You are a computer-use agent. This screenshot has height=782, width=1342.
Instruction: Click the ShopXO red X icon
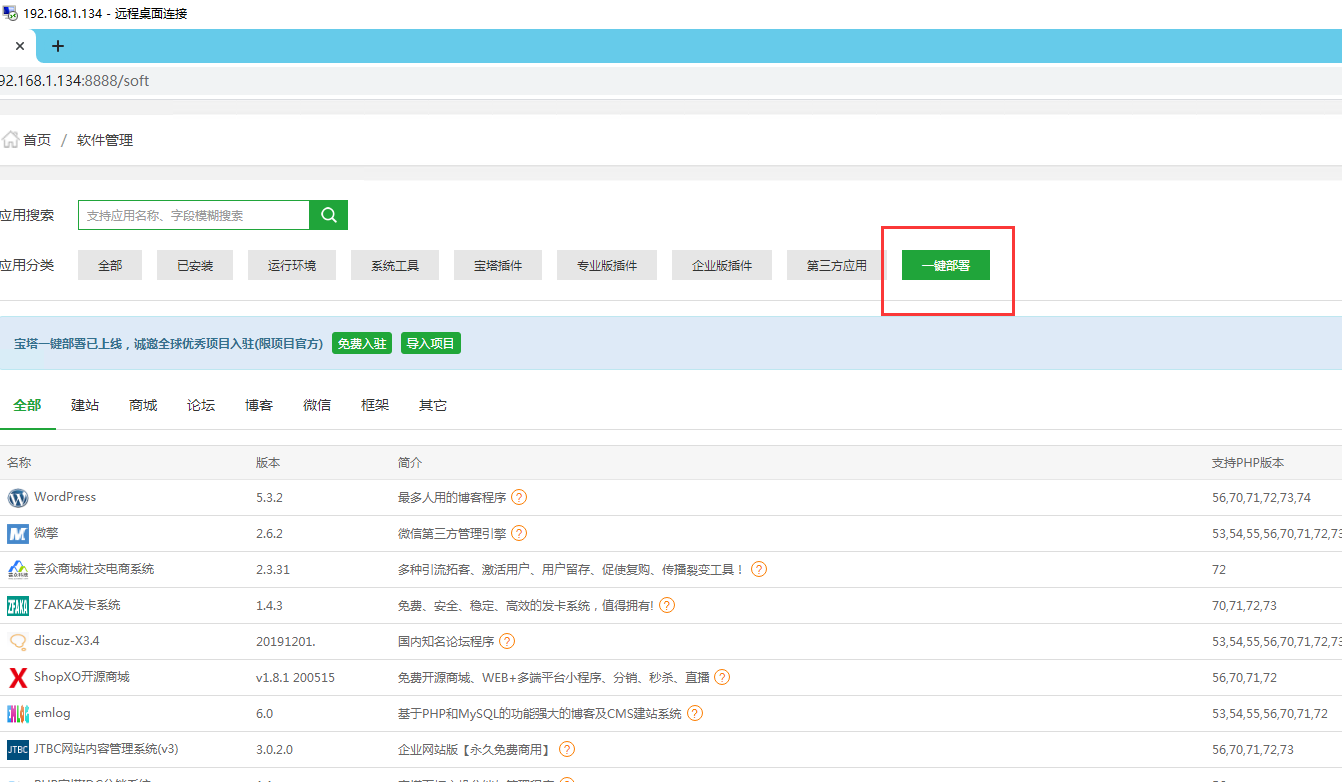point(18,678)
